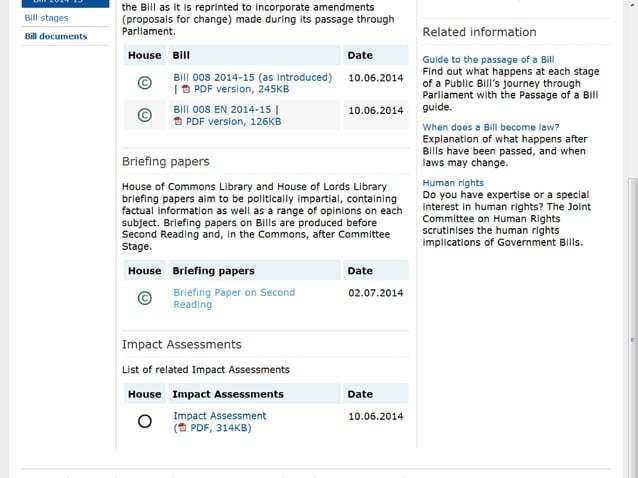Image resolution: width=638 pixels, height=478 pixels.
Task: Click Commons icon beside Bill 008 EN
Action: tap(144, 115)
